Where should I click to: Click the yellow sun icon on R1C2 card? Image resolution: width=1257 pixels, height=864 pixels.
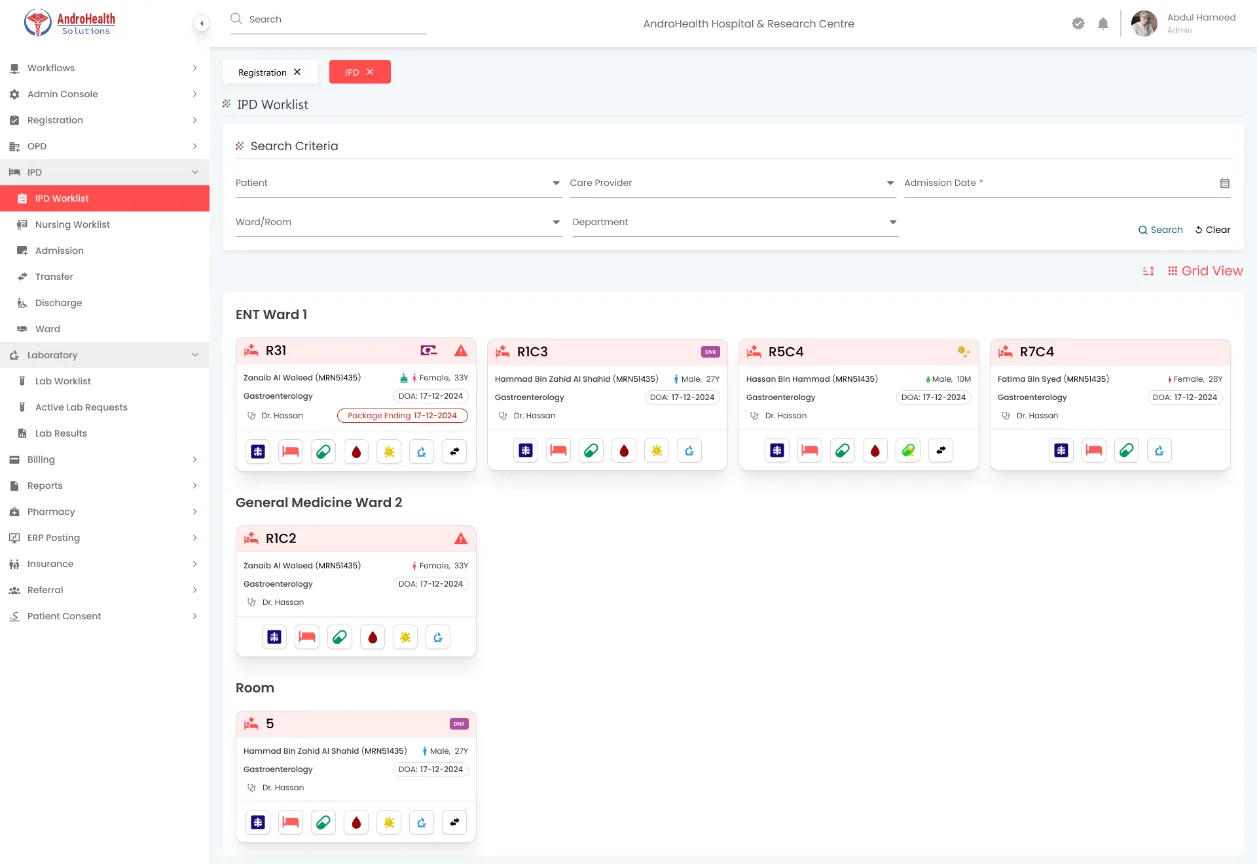[x=405, y=637]
